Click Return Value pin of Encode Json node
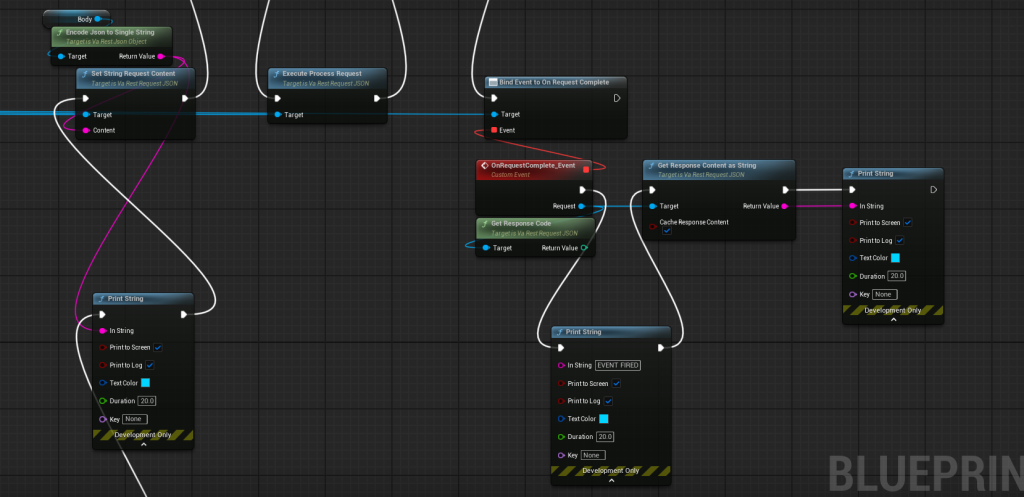Viewport: 1024px width, 497px height. [160, 57]
